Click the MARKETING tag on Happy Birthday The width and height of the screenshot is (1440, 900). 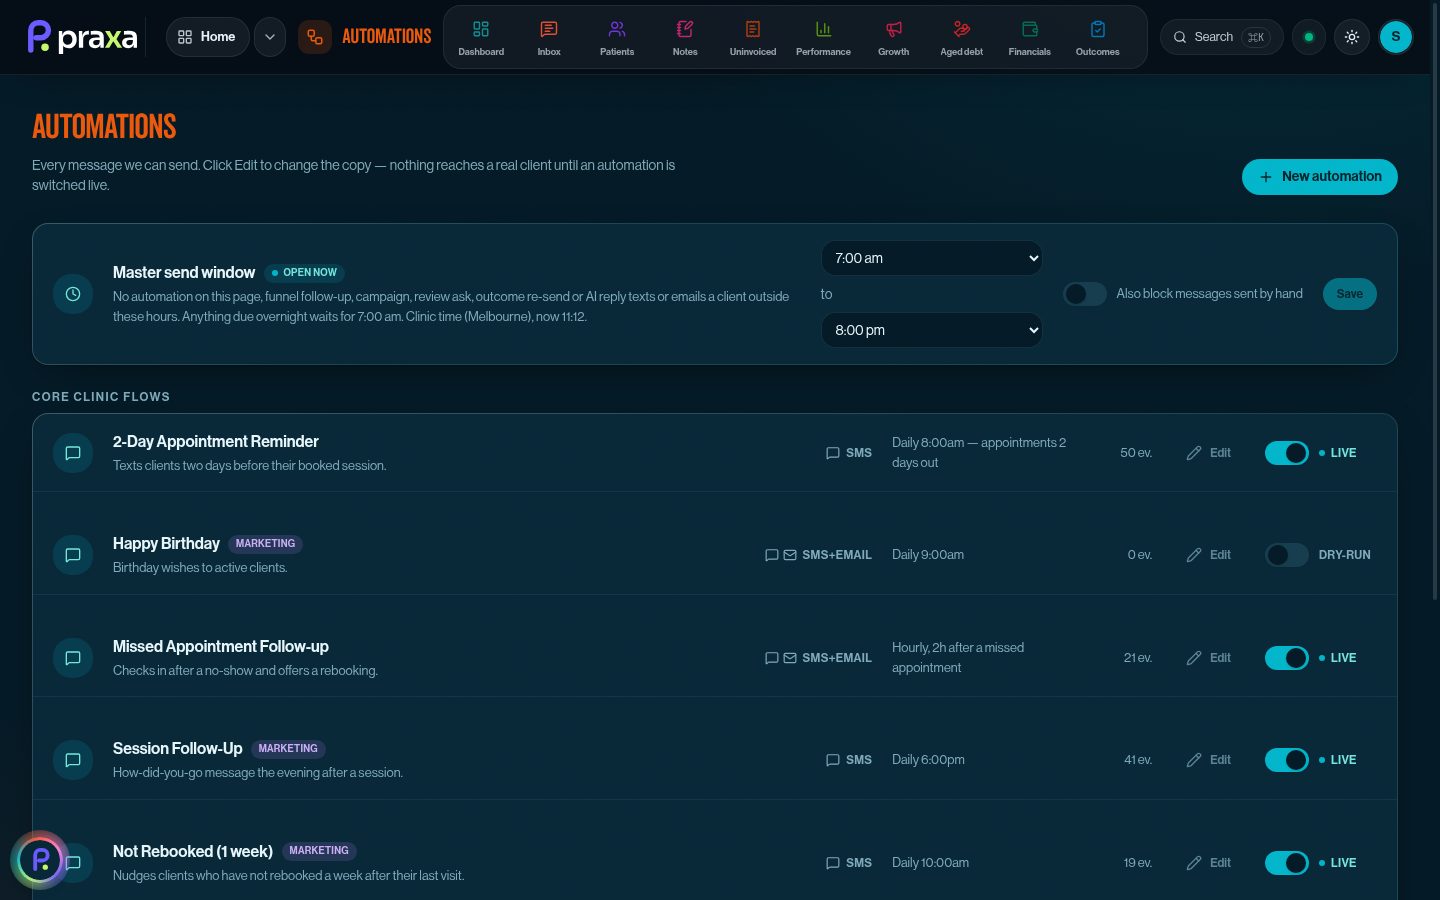click(x=265, y=544)
